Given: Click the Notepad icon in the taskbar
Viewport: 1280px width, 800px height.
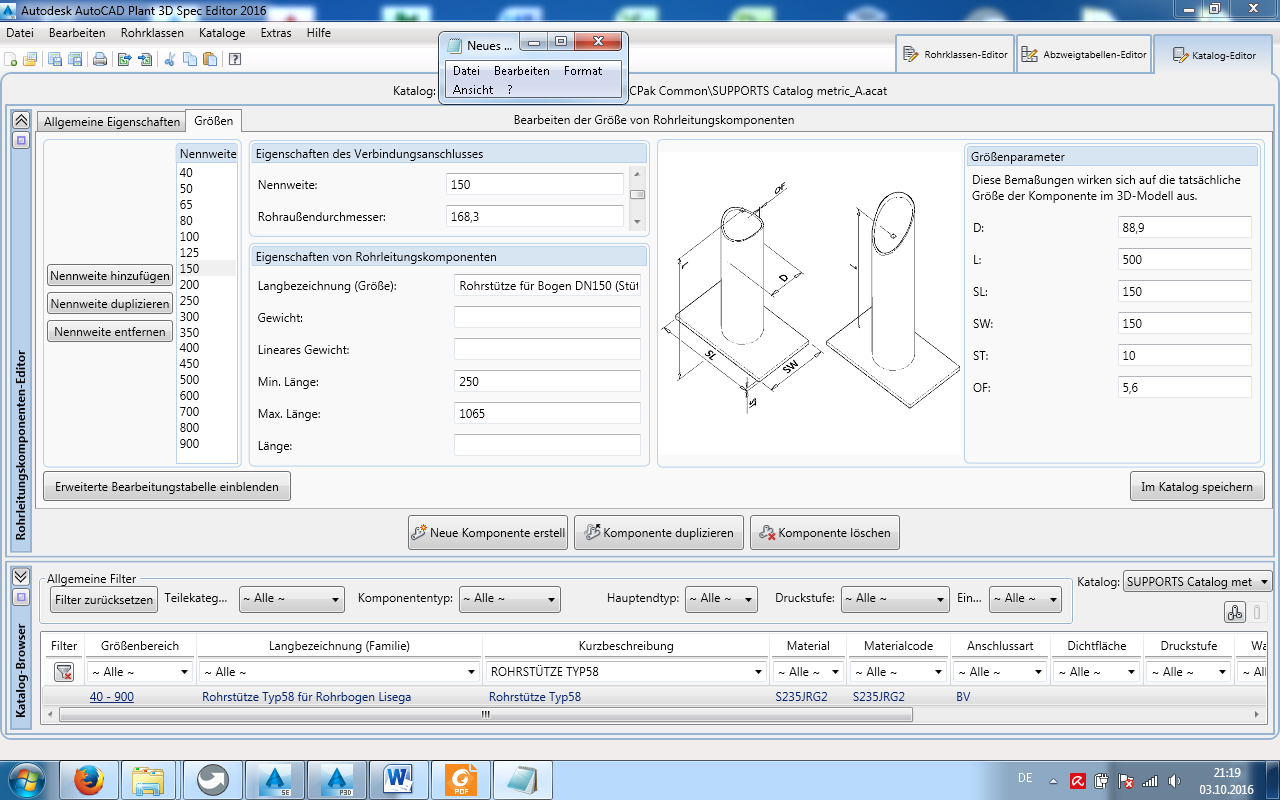Looking at the screenshot, I should [x=522, y=780].
